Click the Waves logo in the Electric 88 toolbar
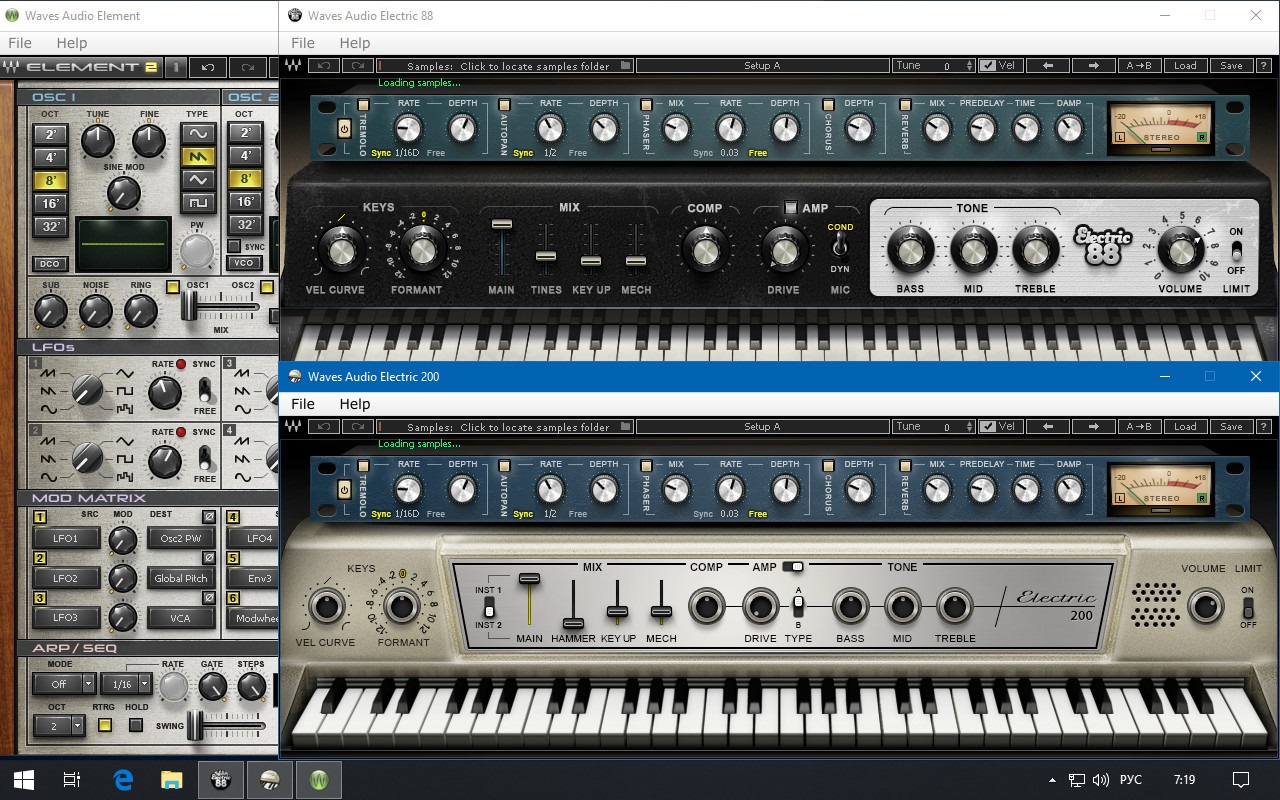 pyautogui.click(x=294, y=66)
